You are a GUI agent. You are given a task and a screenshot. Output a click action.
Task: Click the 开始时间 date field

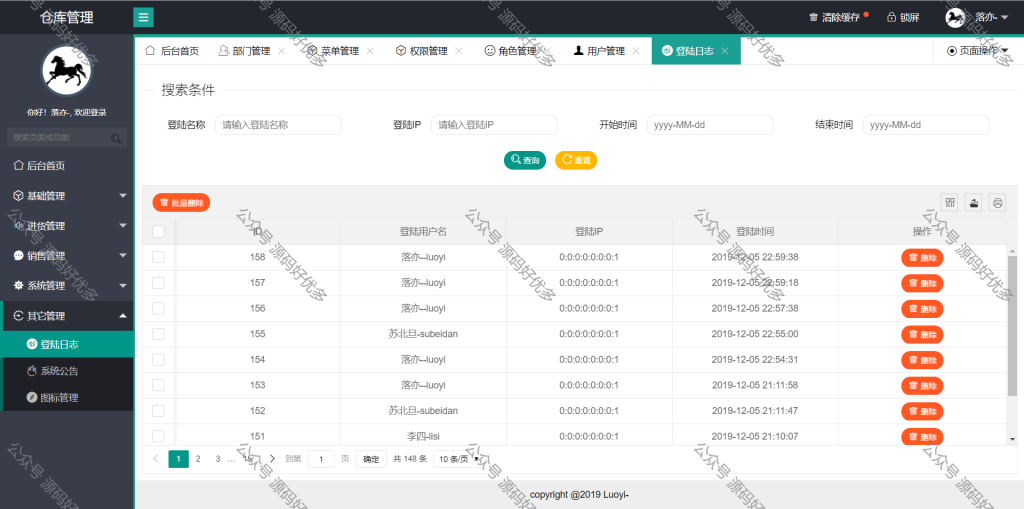[710, 125]
